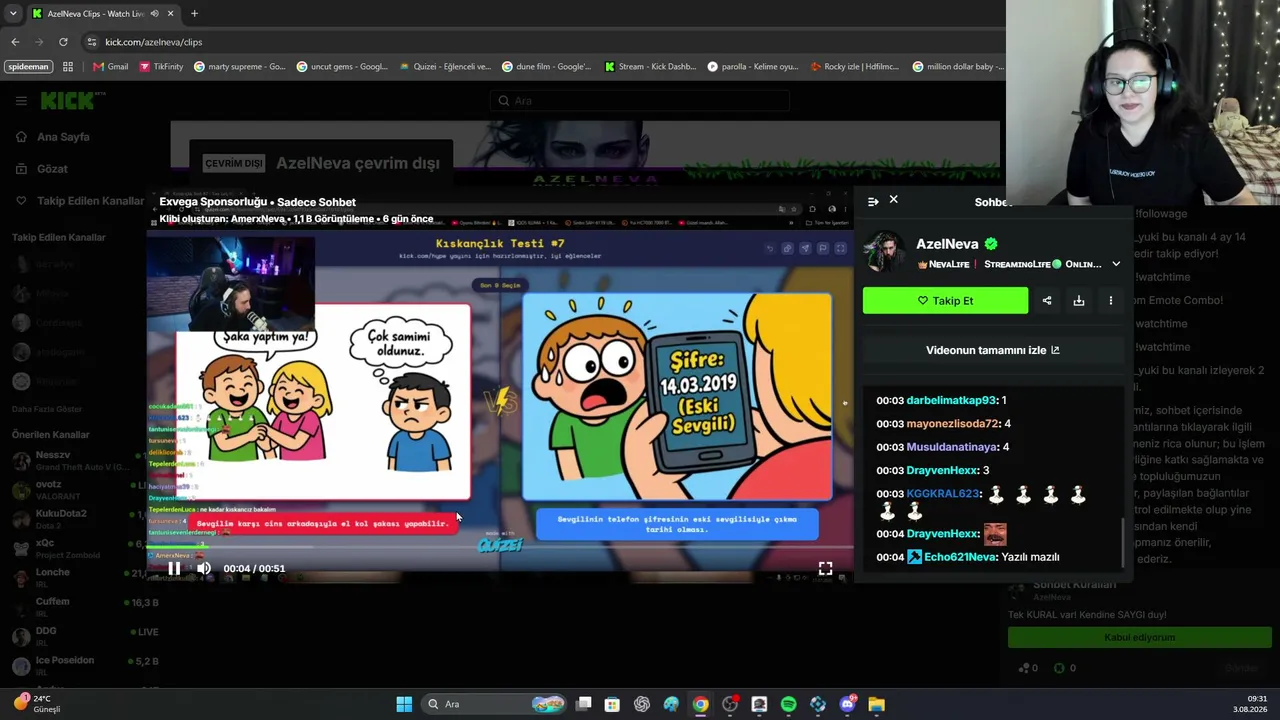Open the tab search dropdown

tap(12, 14)
